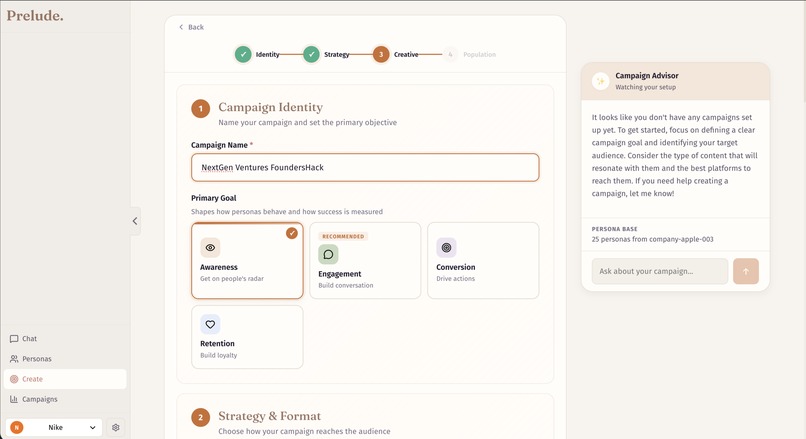Click the Primary Goal label
This screenshot has width=806, height=439.
click(x=214, y=198)
